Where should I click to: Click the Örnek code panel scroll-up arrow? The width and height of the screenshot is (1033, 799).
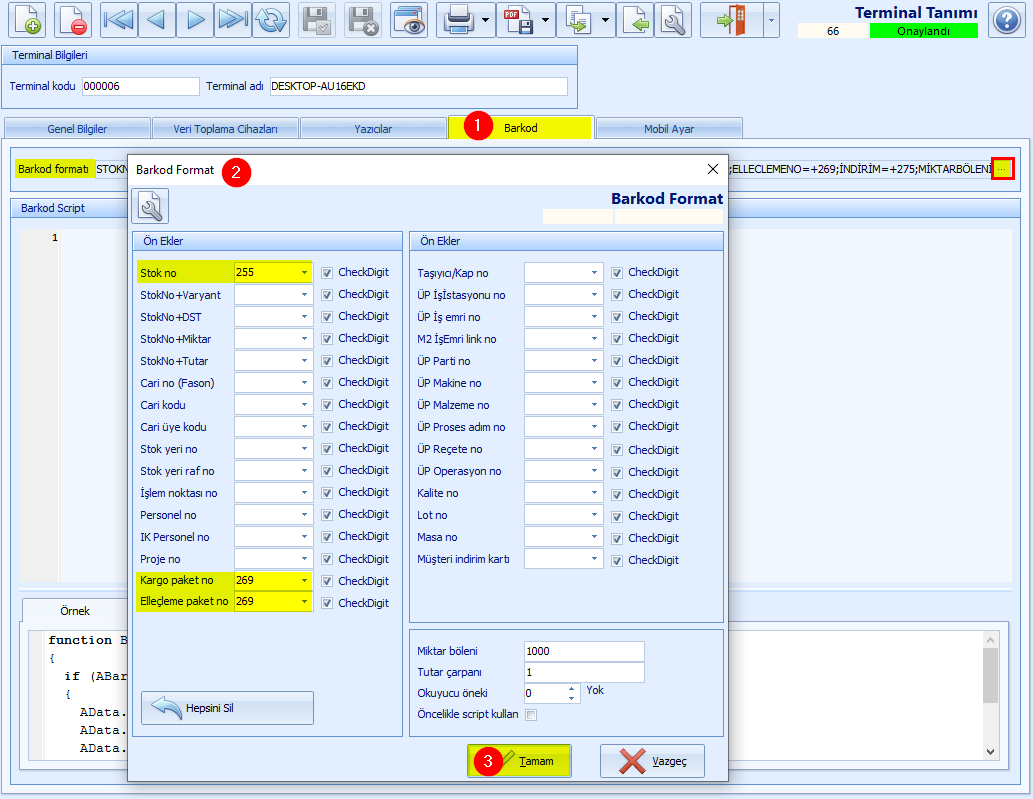point(990,640)
